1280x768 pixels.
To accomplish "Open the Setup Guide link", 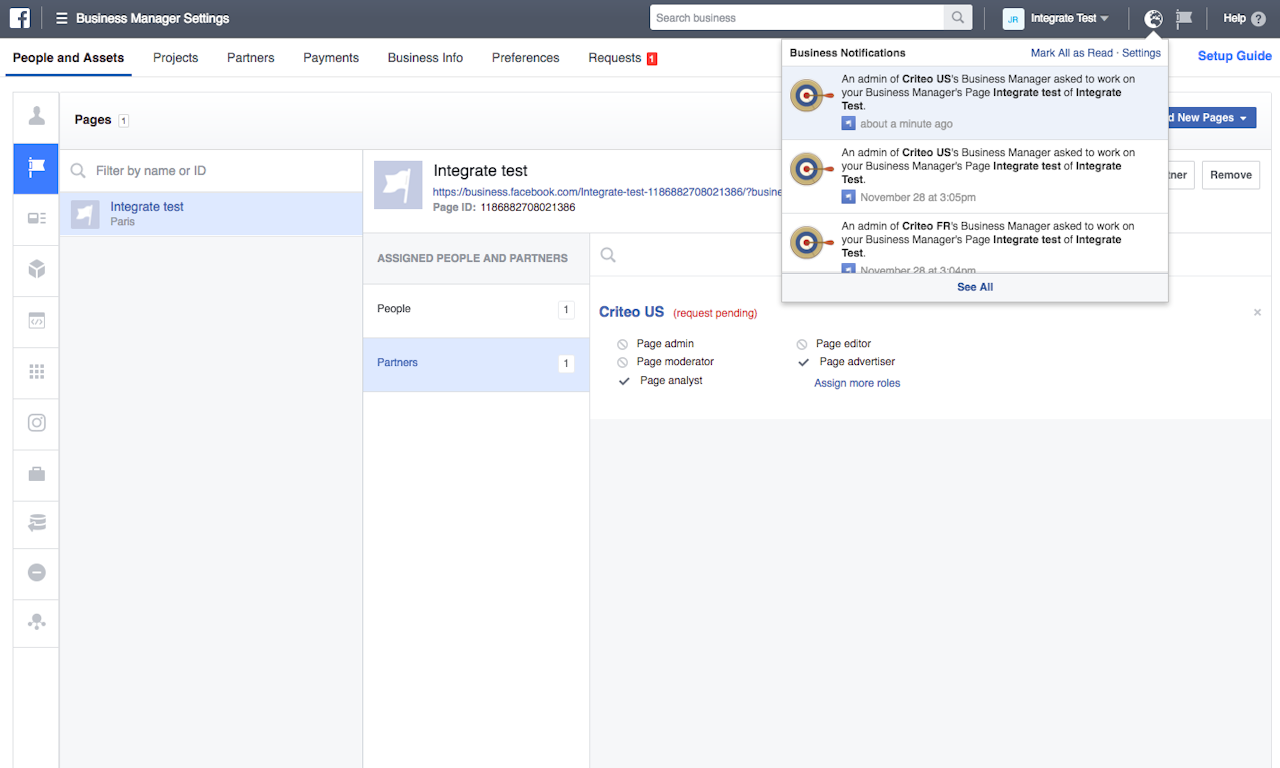I will [1235, 56].
